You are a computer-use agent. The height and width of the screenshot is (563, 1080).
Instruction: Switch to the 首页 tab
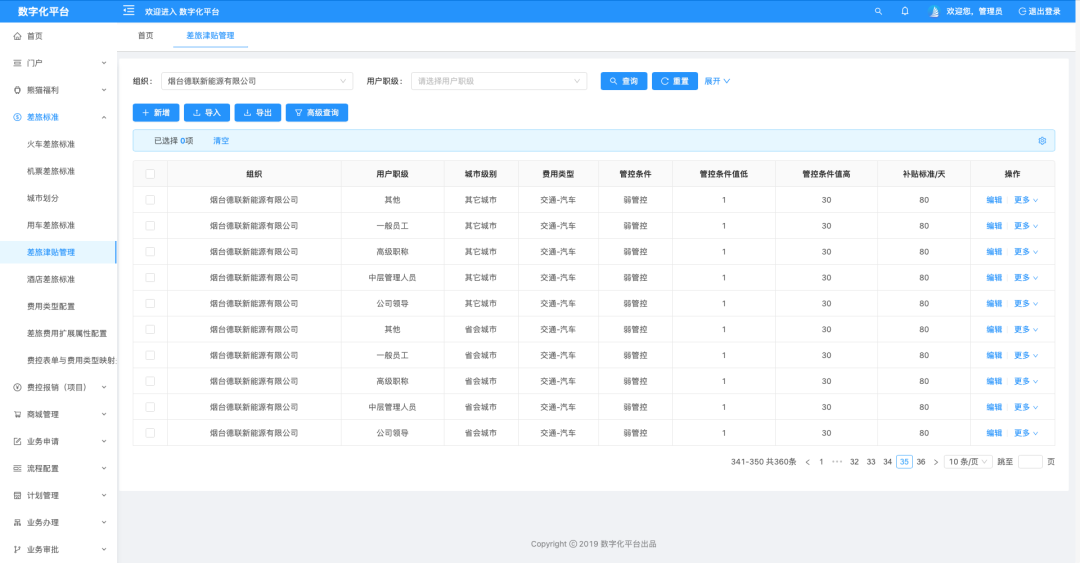coord(146,36)
